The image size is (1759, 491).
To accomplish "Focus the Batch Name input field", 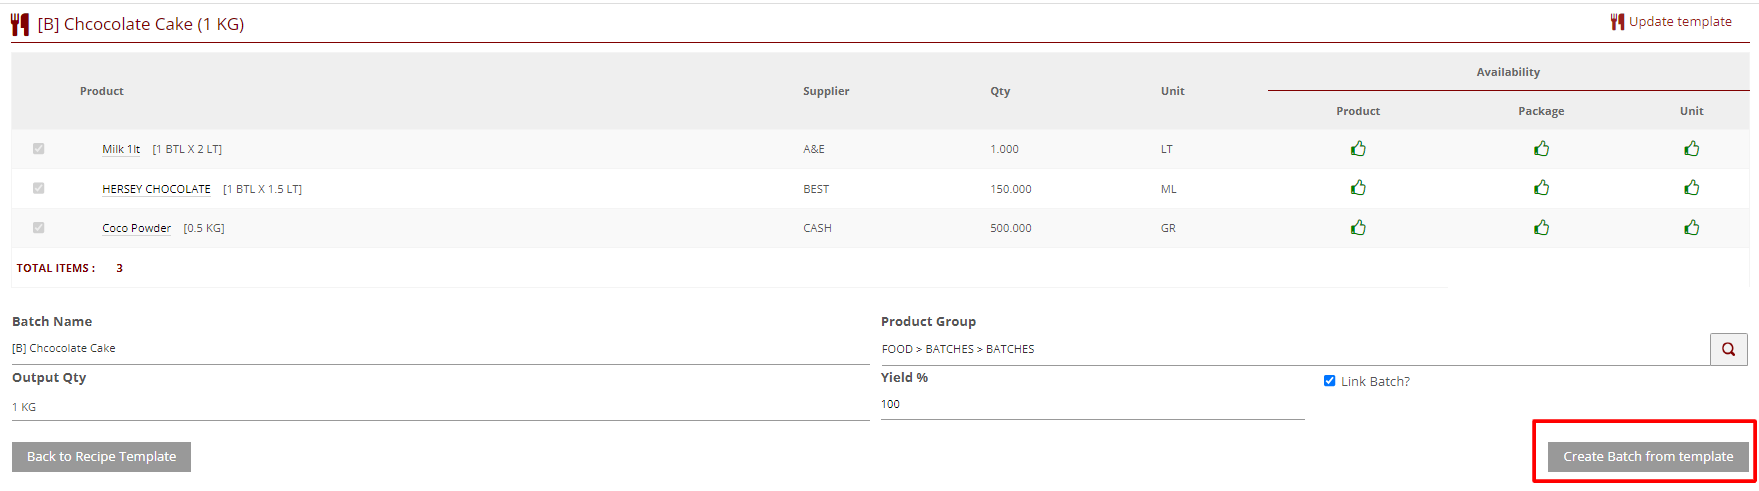I will point(440,349).
